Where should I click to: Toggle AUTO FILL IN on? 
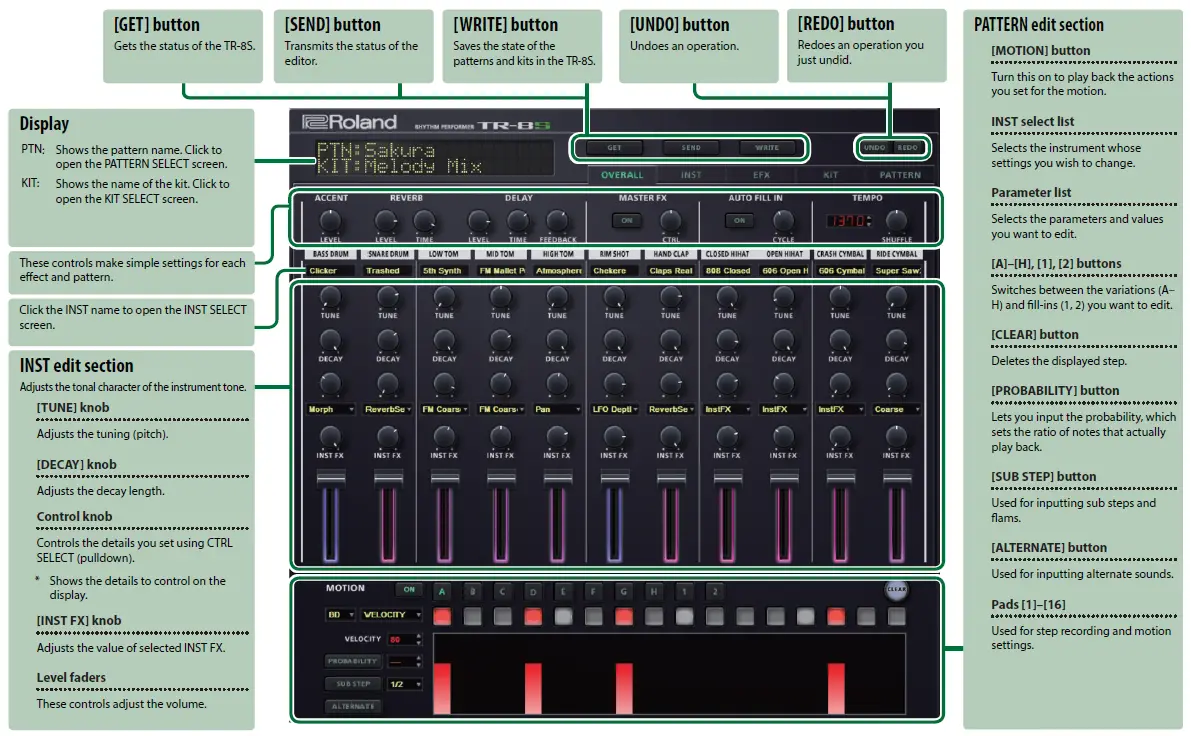(739, 218)
